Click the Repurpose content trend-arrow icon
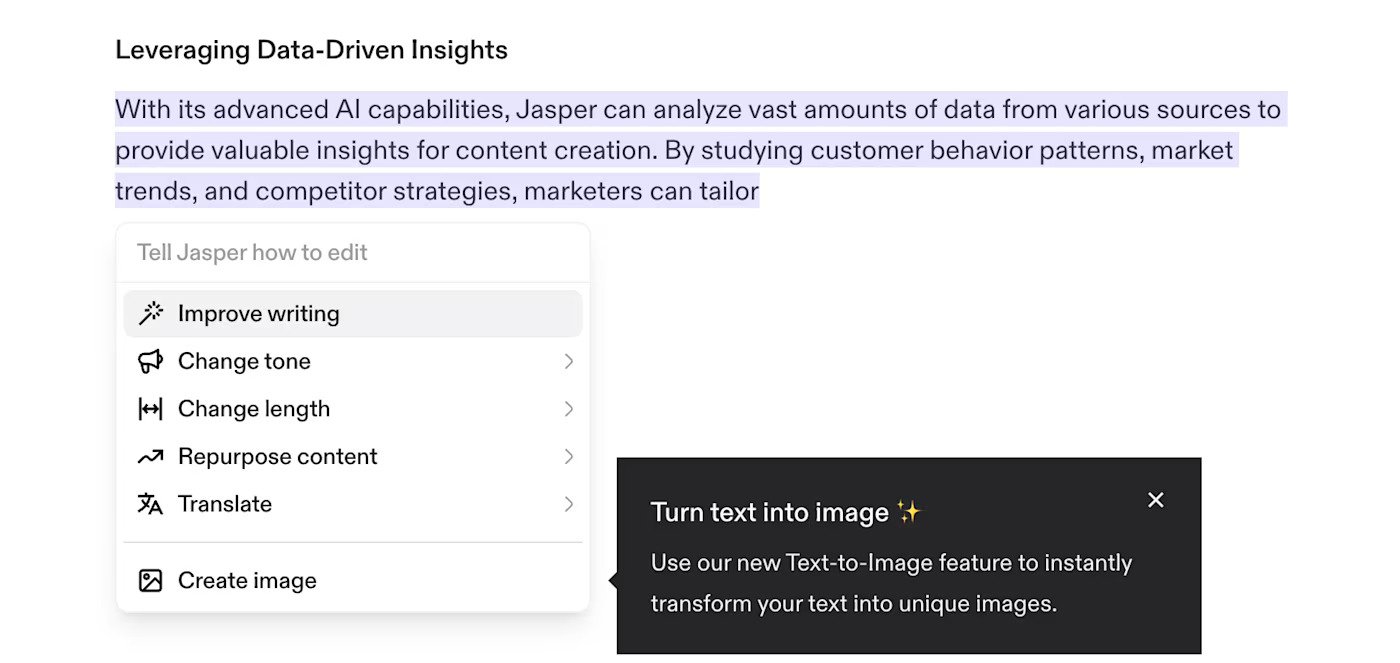This screenshot has width=1400, height=663. pyautogui.click(x=150, y=457)
